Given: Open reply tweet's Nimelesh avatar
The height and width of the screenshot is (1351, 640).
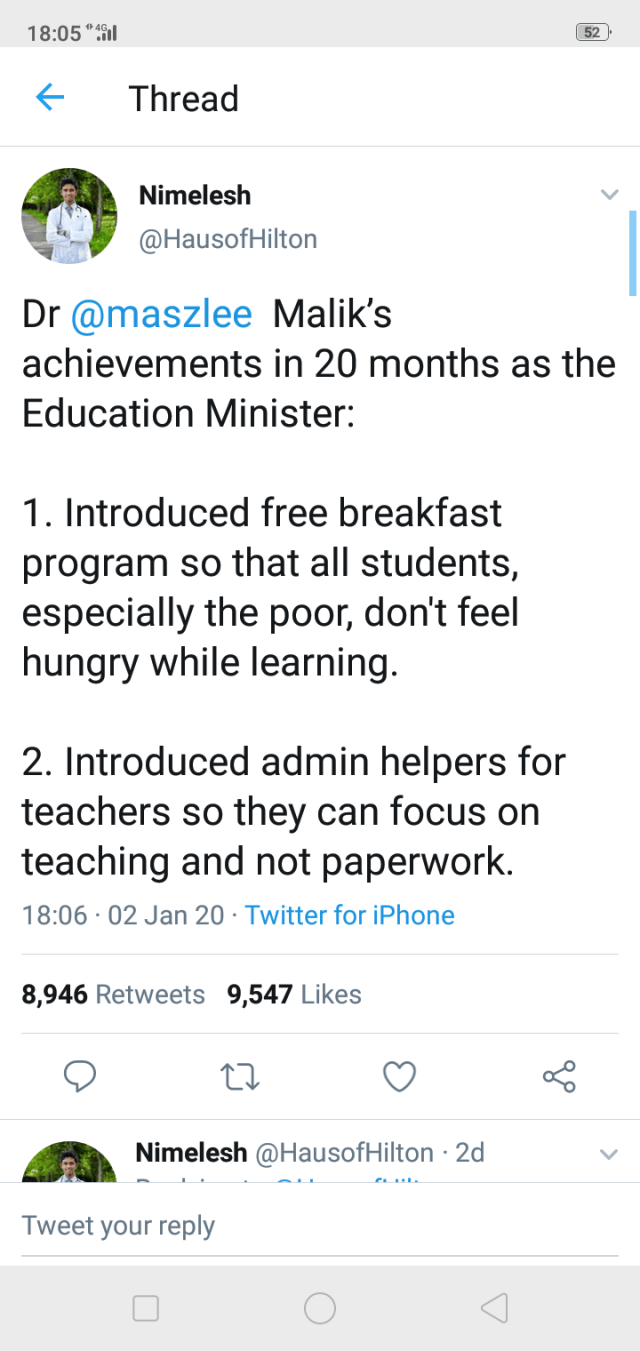Looking at the screenshot, I should [69, 1163].
